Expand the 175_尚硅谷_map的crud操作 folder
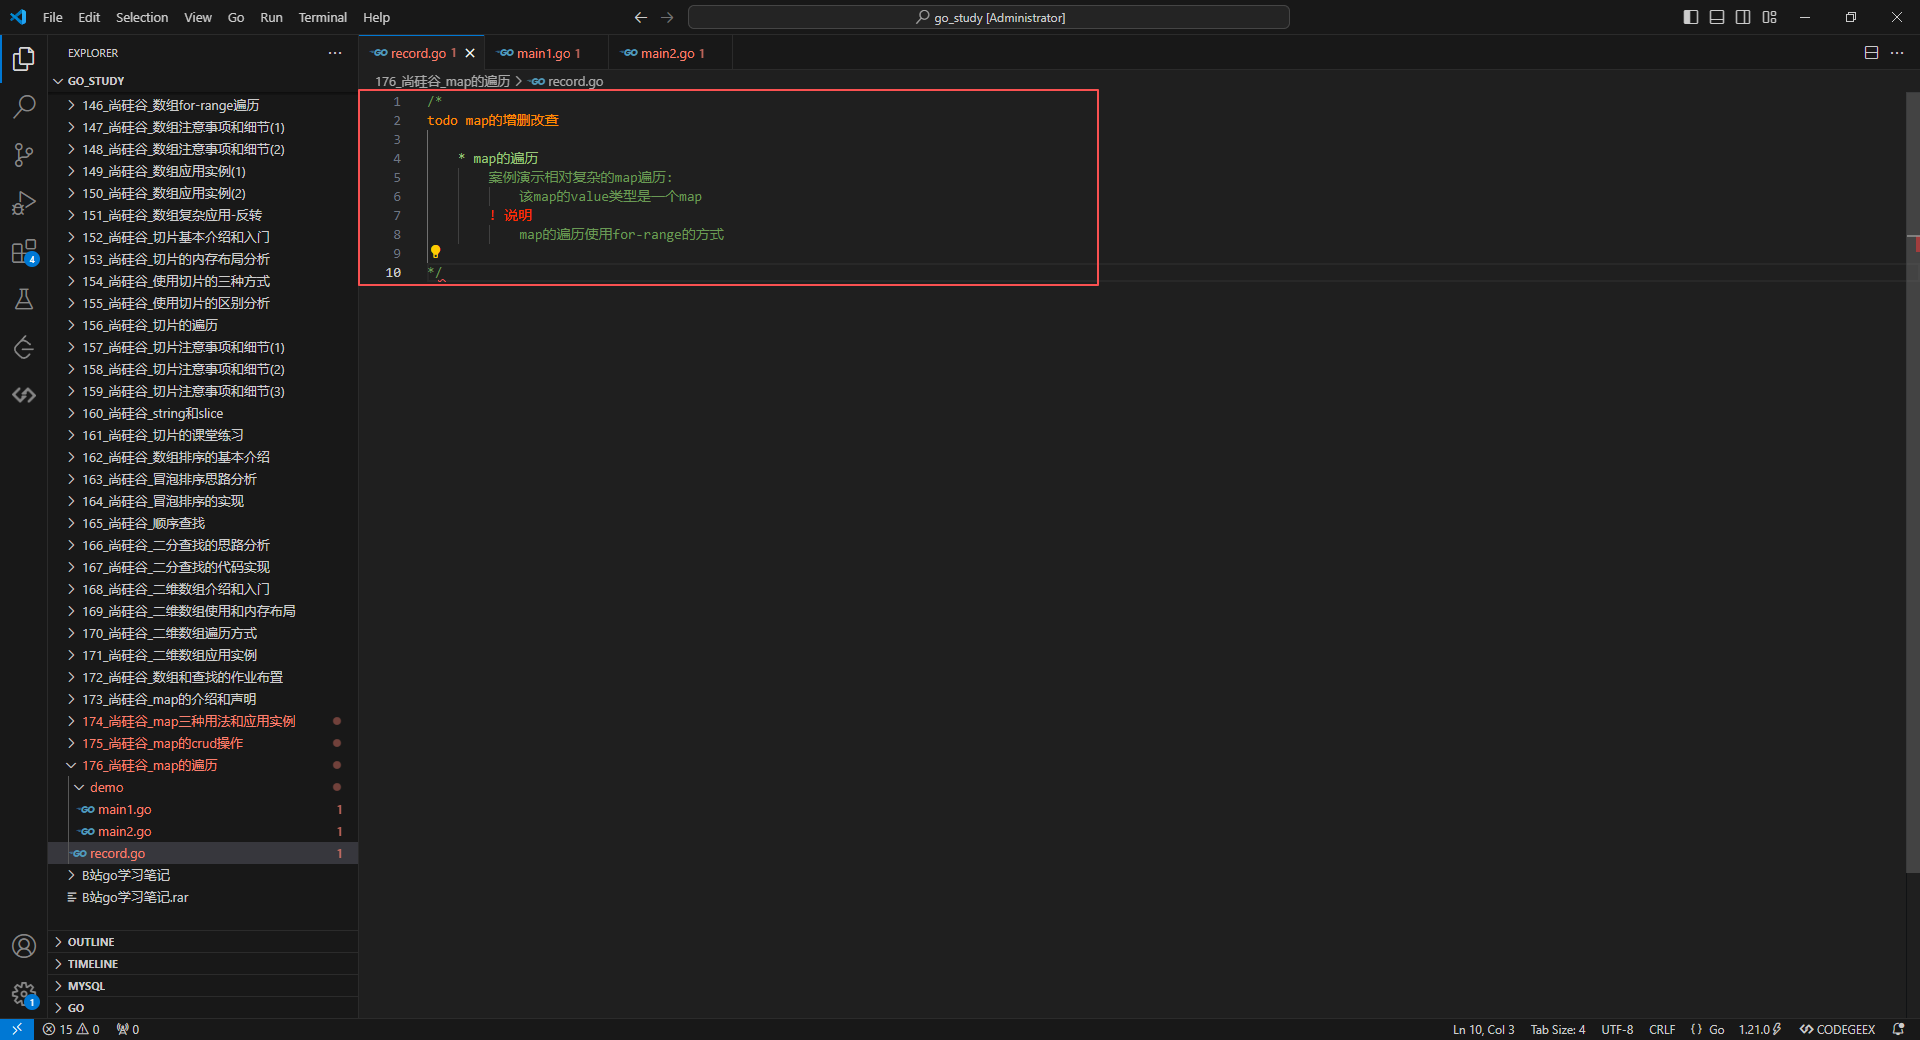 click(203, 743)
